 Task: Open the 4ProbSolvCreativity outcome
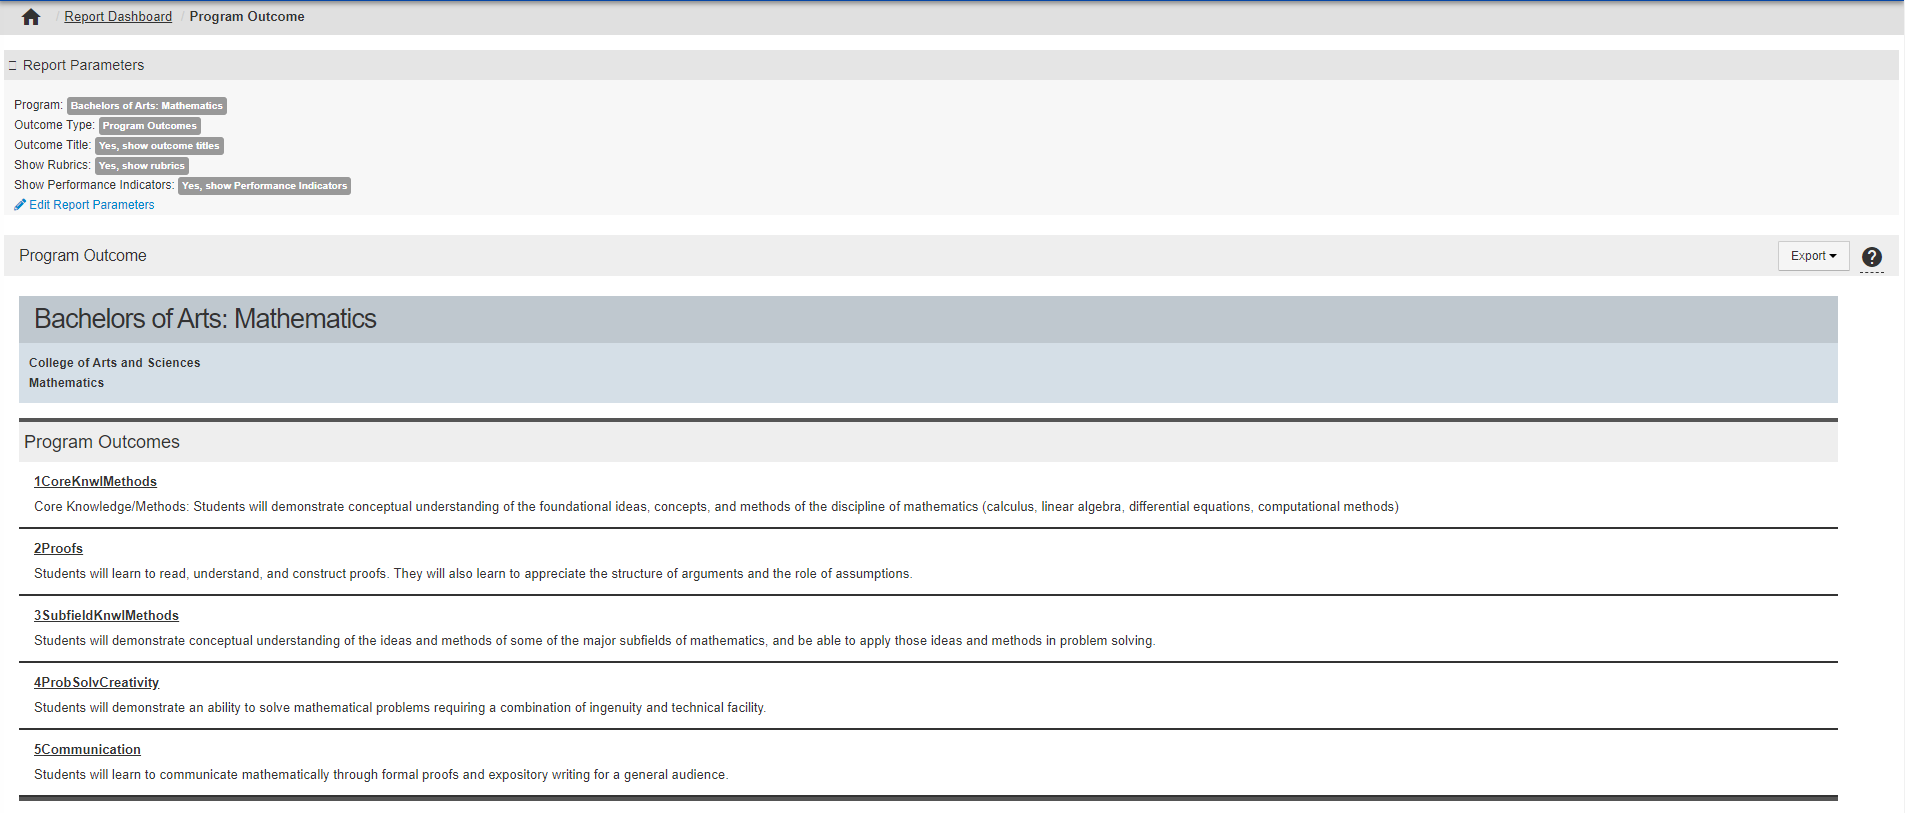click(96, 683)
